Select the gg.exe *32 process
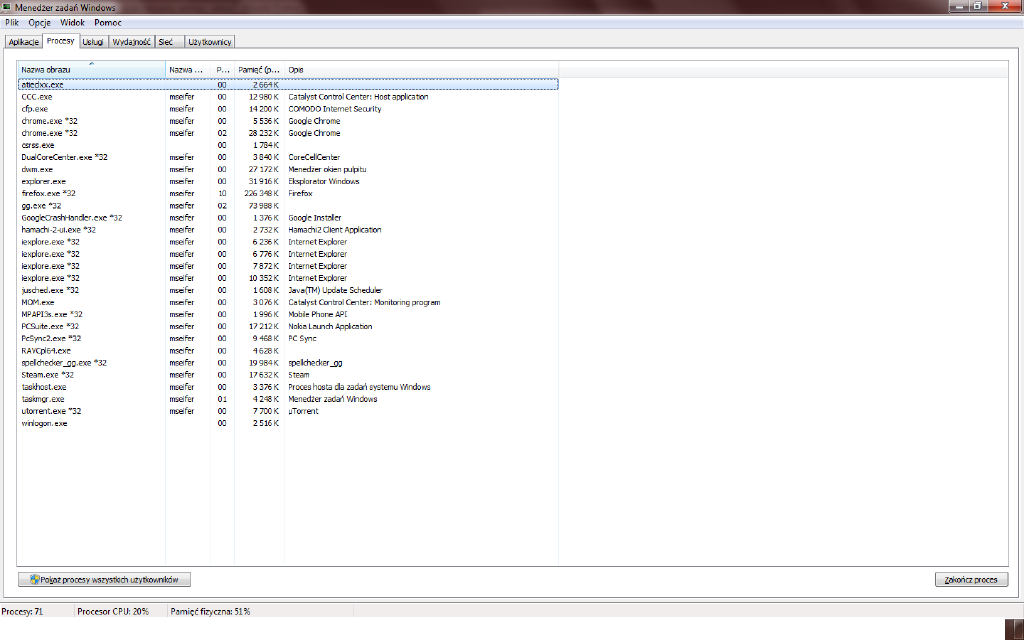Viewport: 1024px width, 640px height. pos(288,206)
